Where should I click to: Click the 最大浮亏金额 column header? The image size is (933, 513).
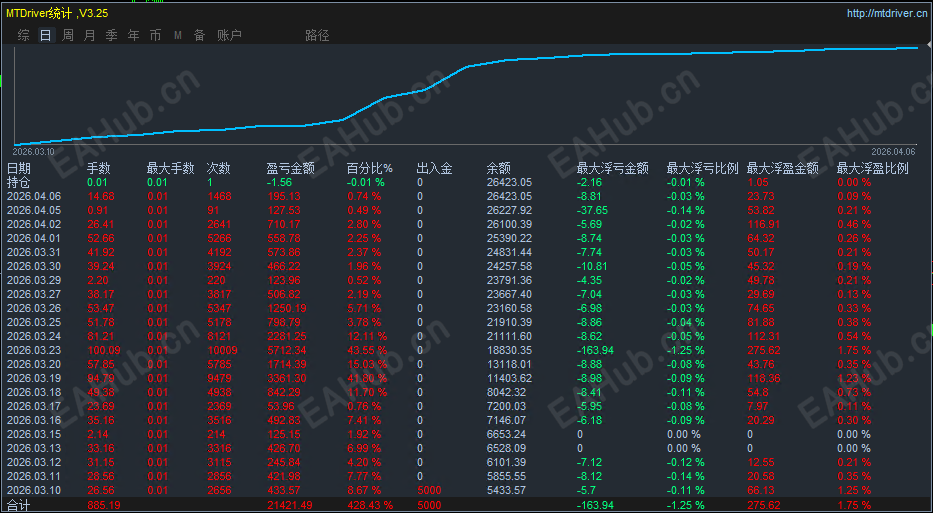[x=612, y=169]
